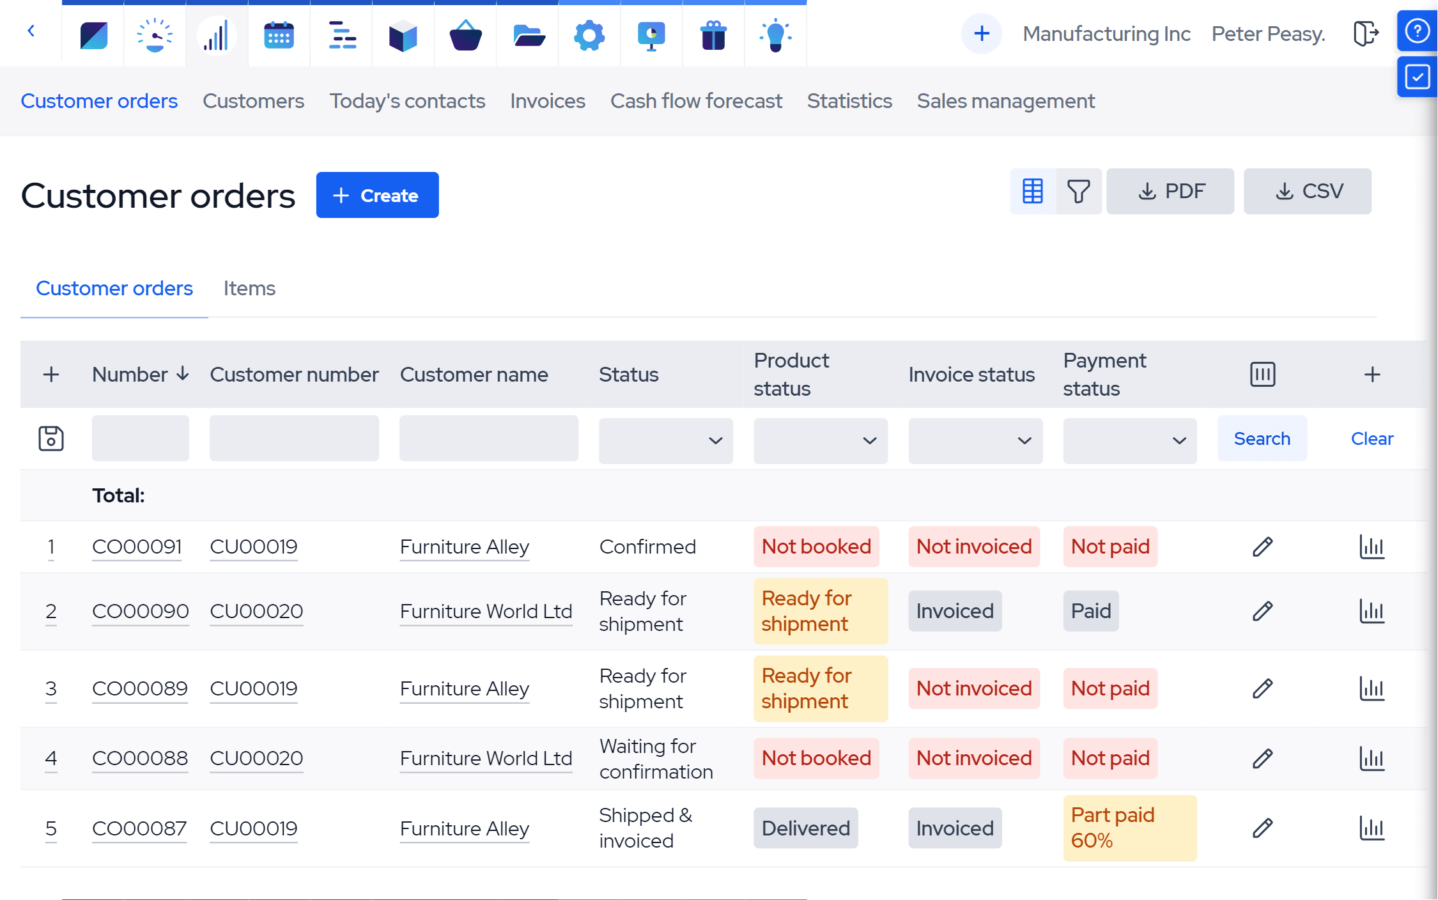The image size is (1438, 900).
Task: Open the basket procurement icon
Action: click(x=465, y=35)
